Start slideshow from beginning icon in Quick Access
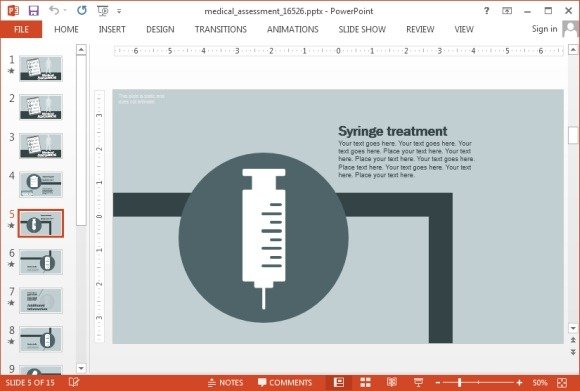The width and height of the screenshot is (580, 391). tap(102, 11)
